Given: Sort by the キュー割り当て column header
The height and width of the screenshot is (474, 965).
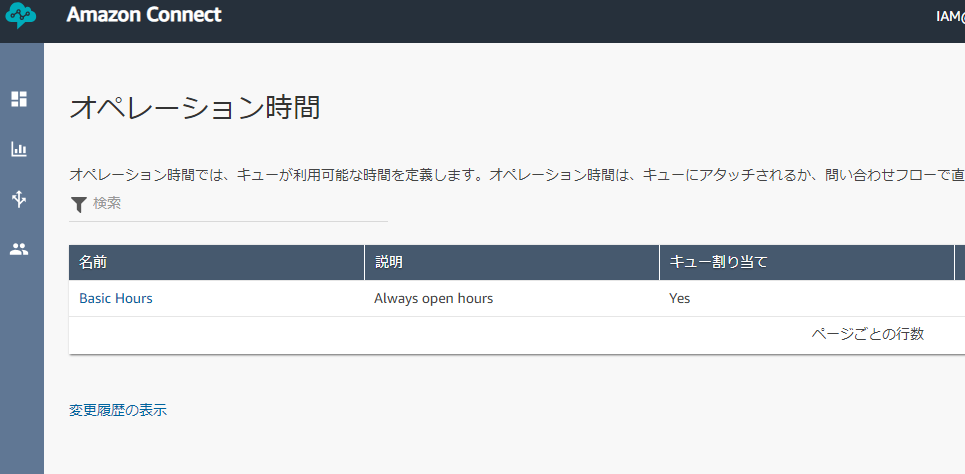Looking at the screenshot, I should coord(807,262).
